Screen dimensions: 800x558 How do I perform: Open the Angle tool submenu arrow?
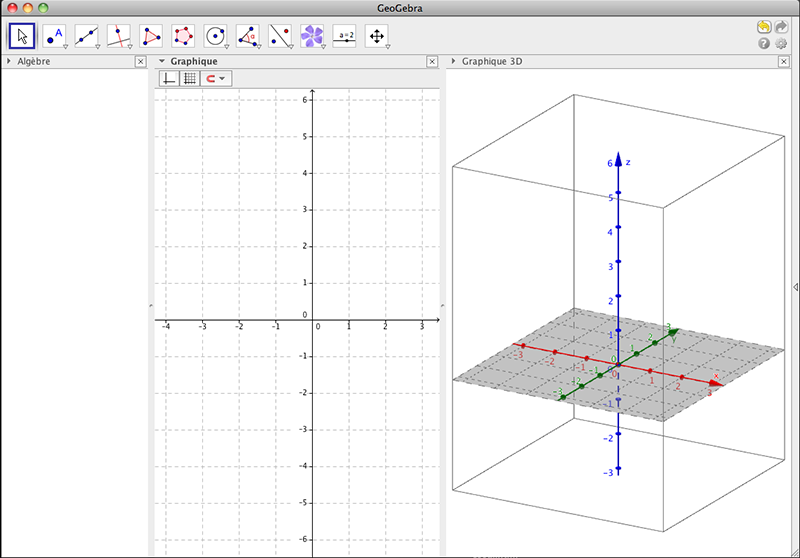(x=259, y=46)
